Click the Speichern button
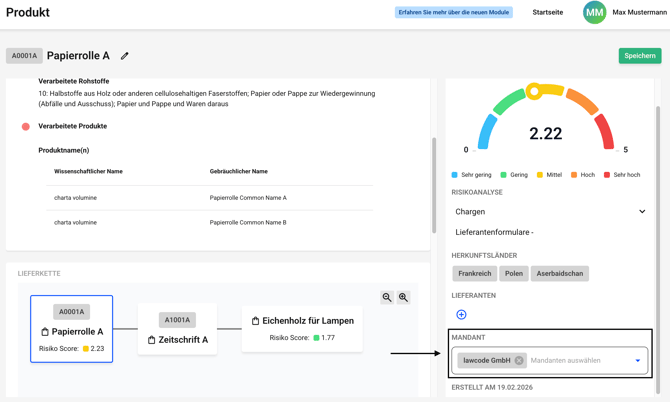The width and height of the screenshot is (670, 402). (639, 56)
